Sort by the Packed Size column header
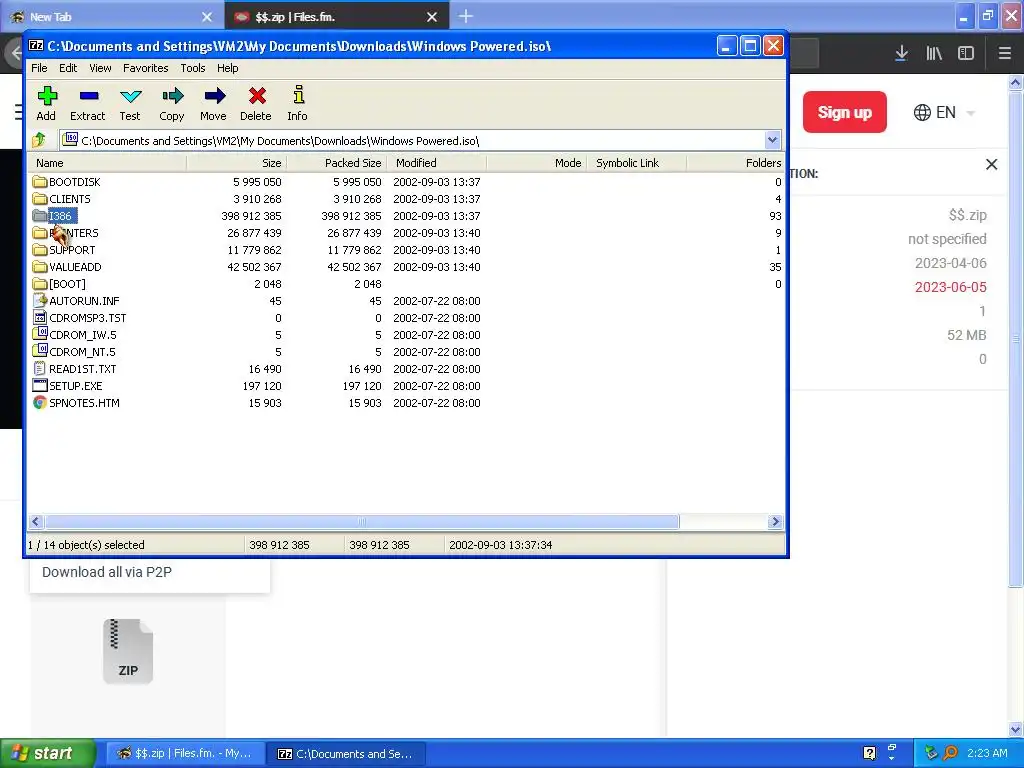This screenshot has height=768, width=1024. 336,163
